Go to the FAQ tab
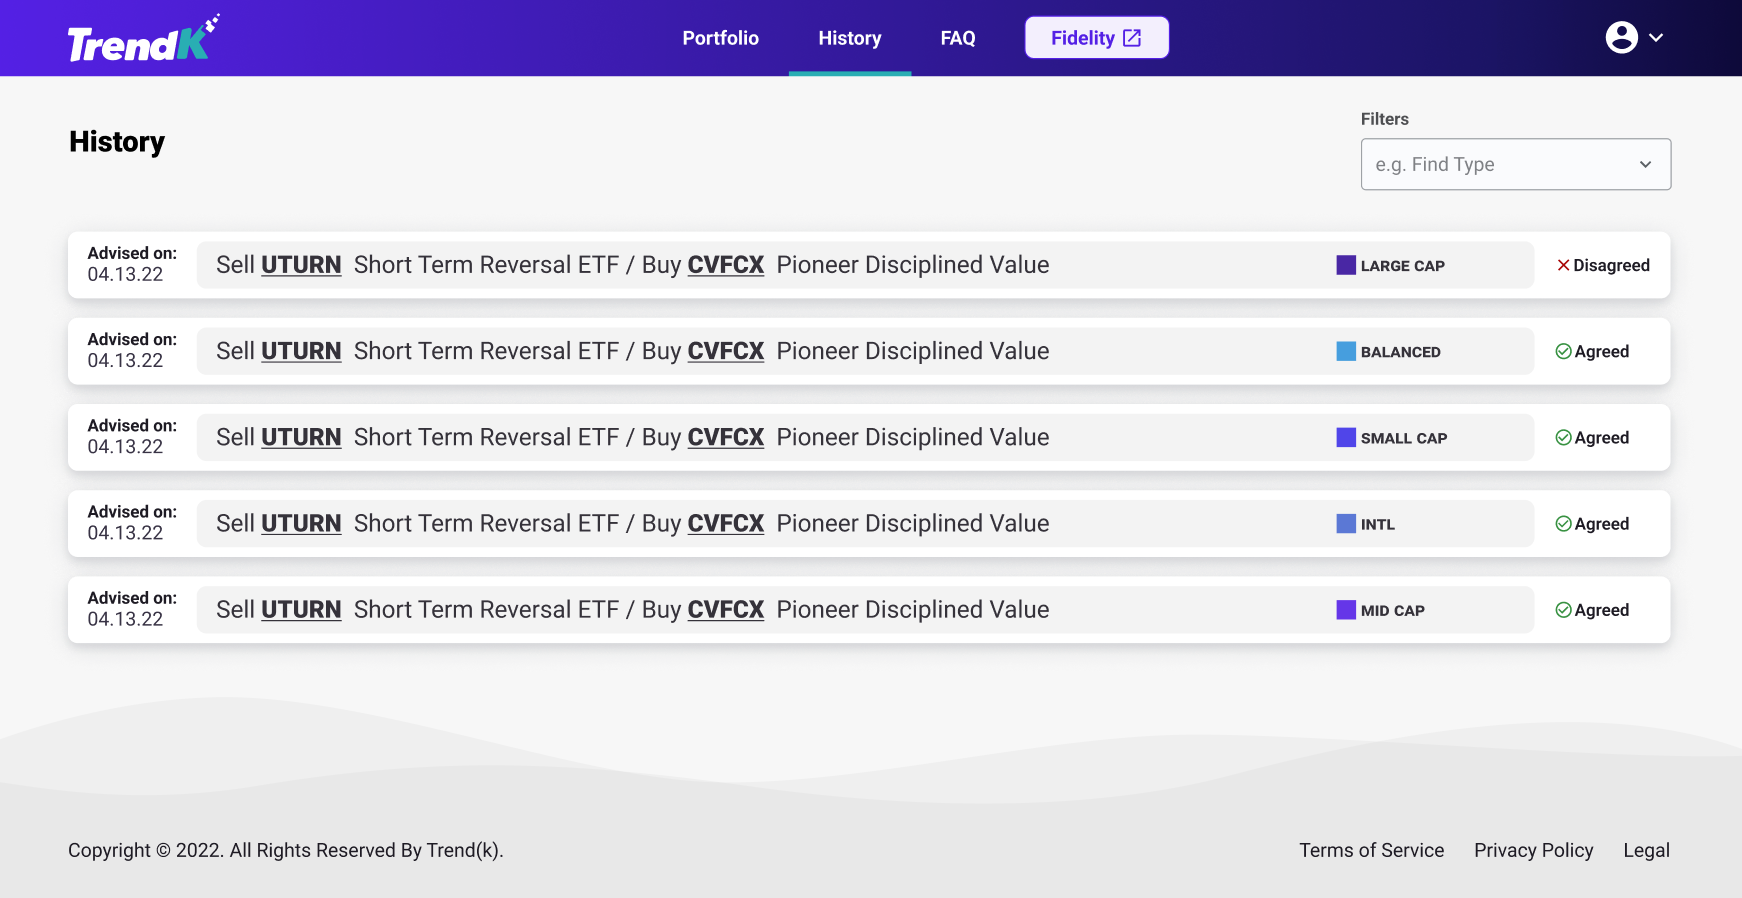The height and width of the screenshot is (898, 1742). pos(958,38)
